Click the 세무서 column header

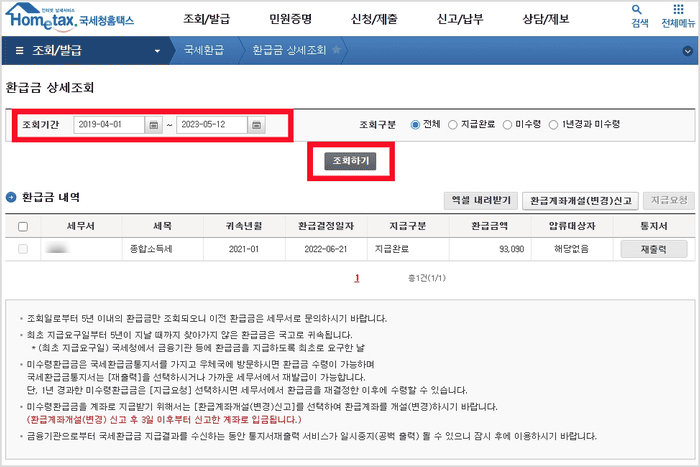pos(81,226)
